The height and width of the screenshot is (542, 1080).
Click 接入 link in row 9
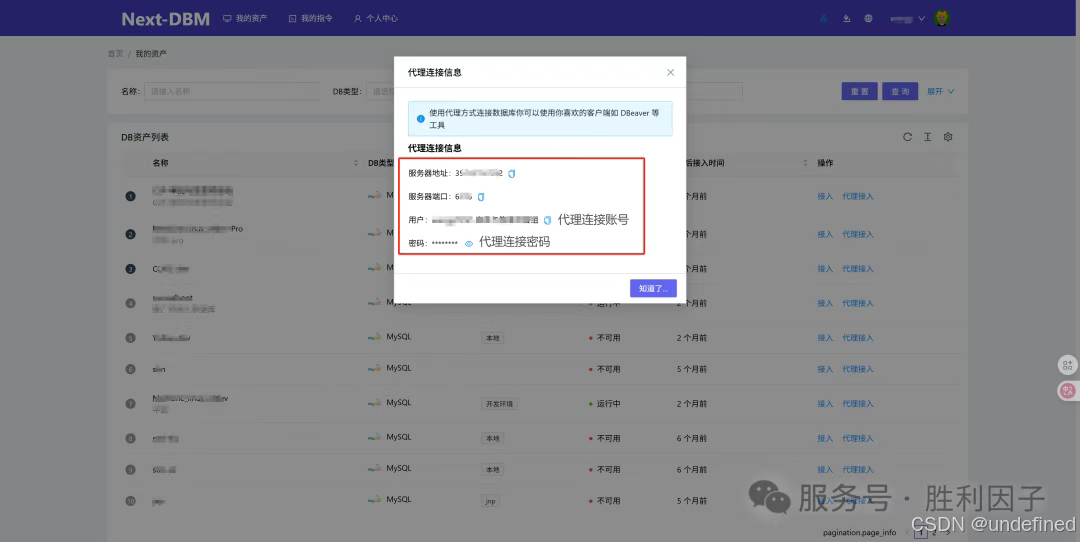(825, 470)
